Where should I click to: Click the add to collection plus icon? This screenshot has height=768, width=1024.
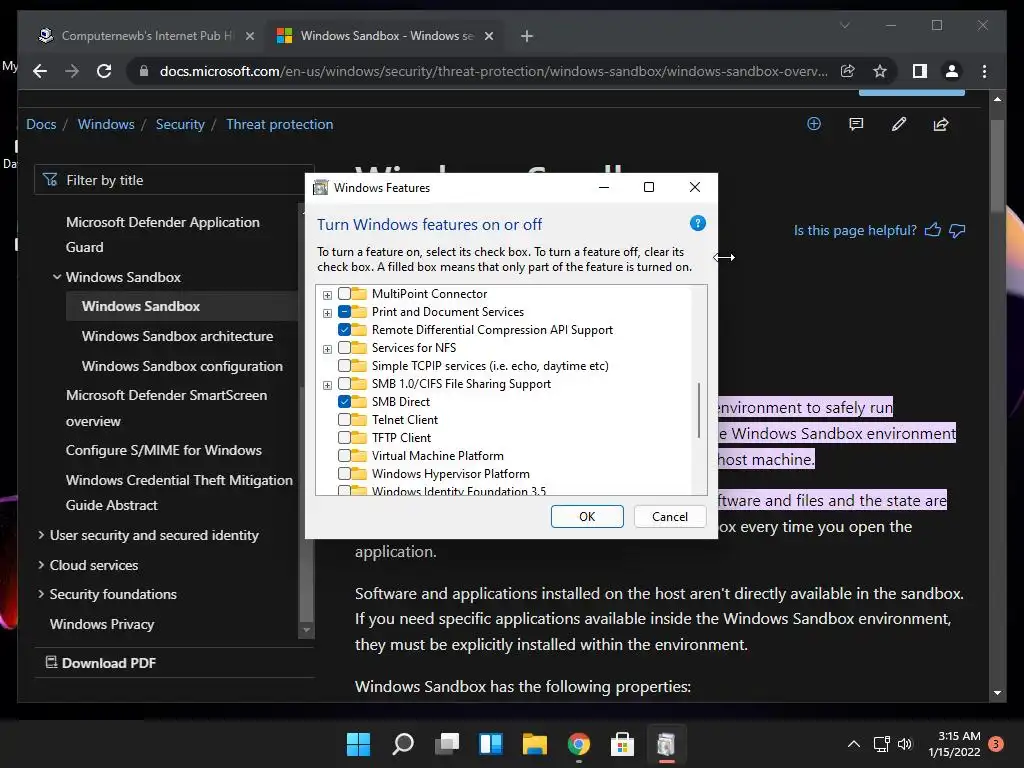click(814, 124)
